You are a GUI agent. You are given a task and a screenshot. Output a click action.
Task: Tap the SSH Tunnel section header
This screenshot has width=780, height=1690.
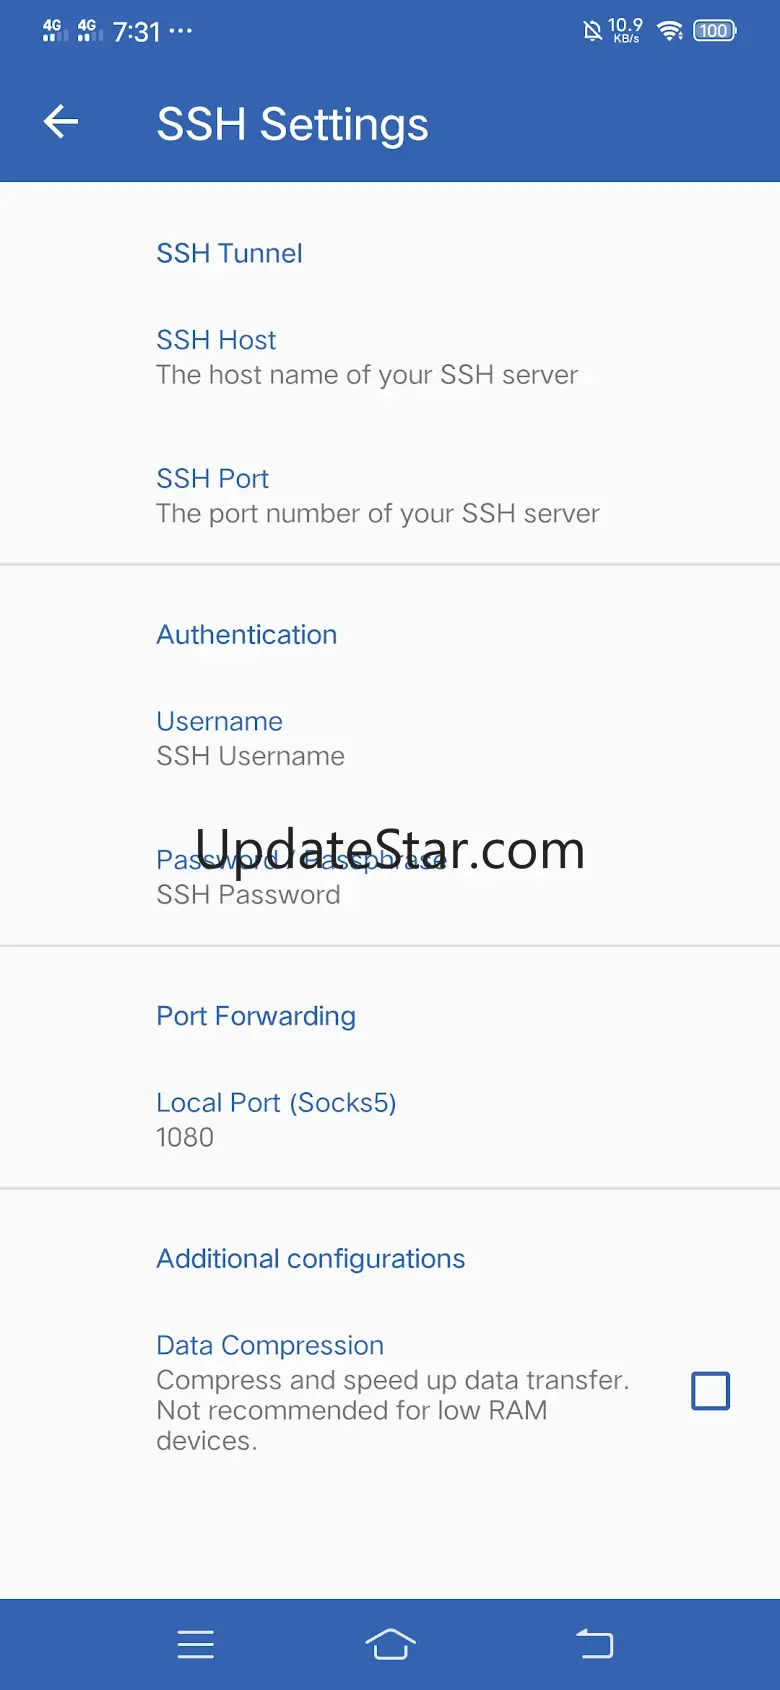[x=229, y=253]
